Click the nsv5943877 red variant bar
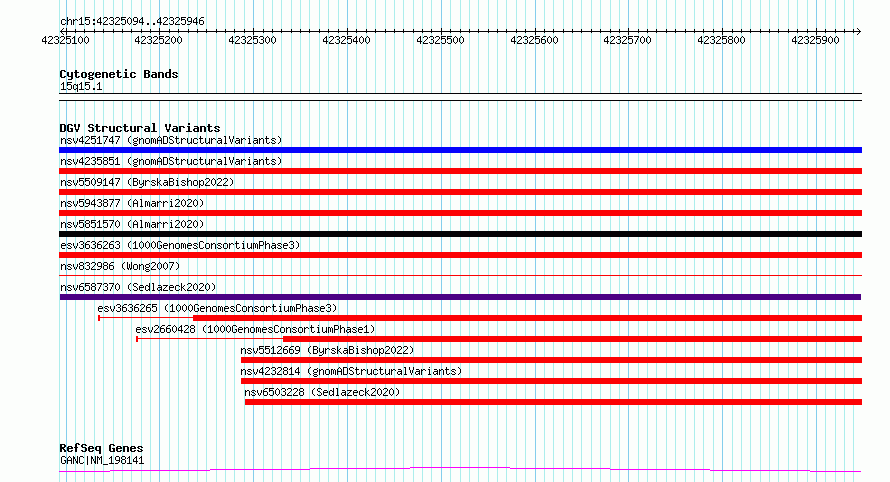 [x=460, y=213]
